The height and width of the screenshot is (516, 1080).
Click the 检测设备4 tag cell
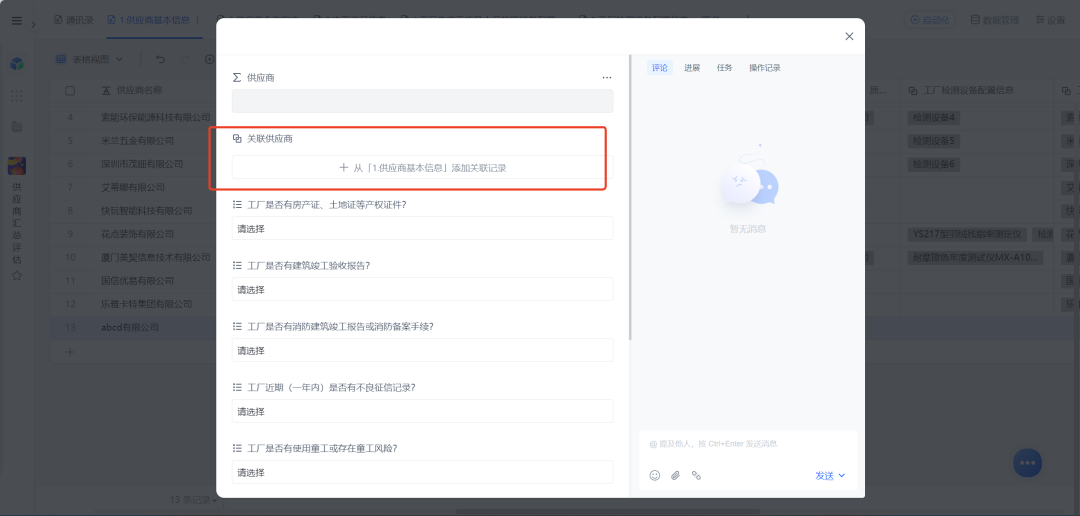point(934,118)
